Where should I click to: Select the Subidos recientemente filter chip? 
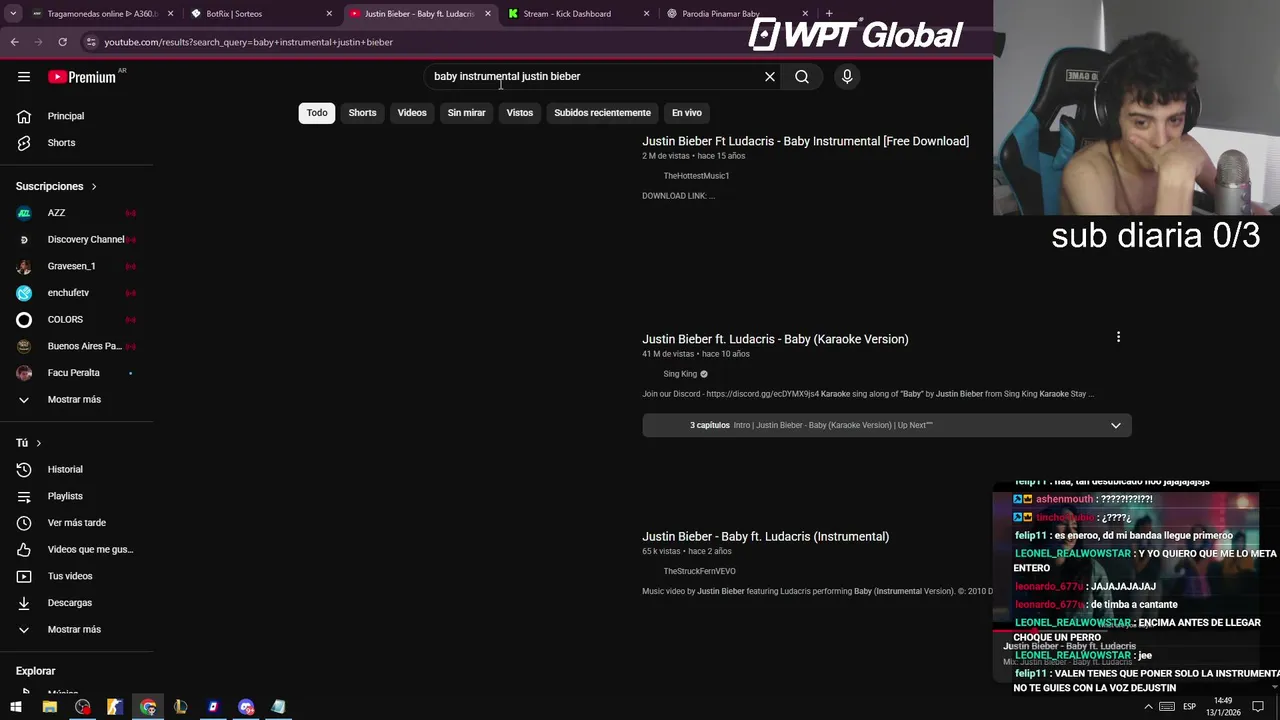(x=602, y=113)
